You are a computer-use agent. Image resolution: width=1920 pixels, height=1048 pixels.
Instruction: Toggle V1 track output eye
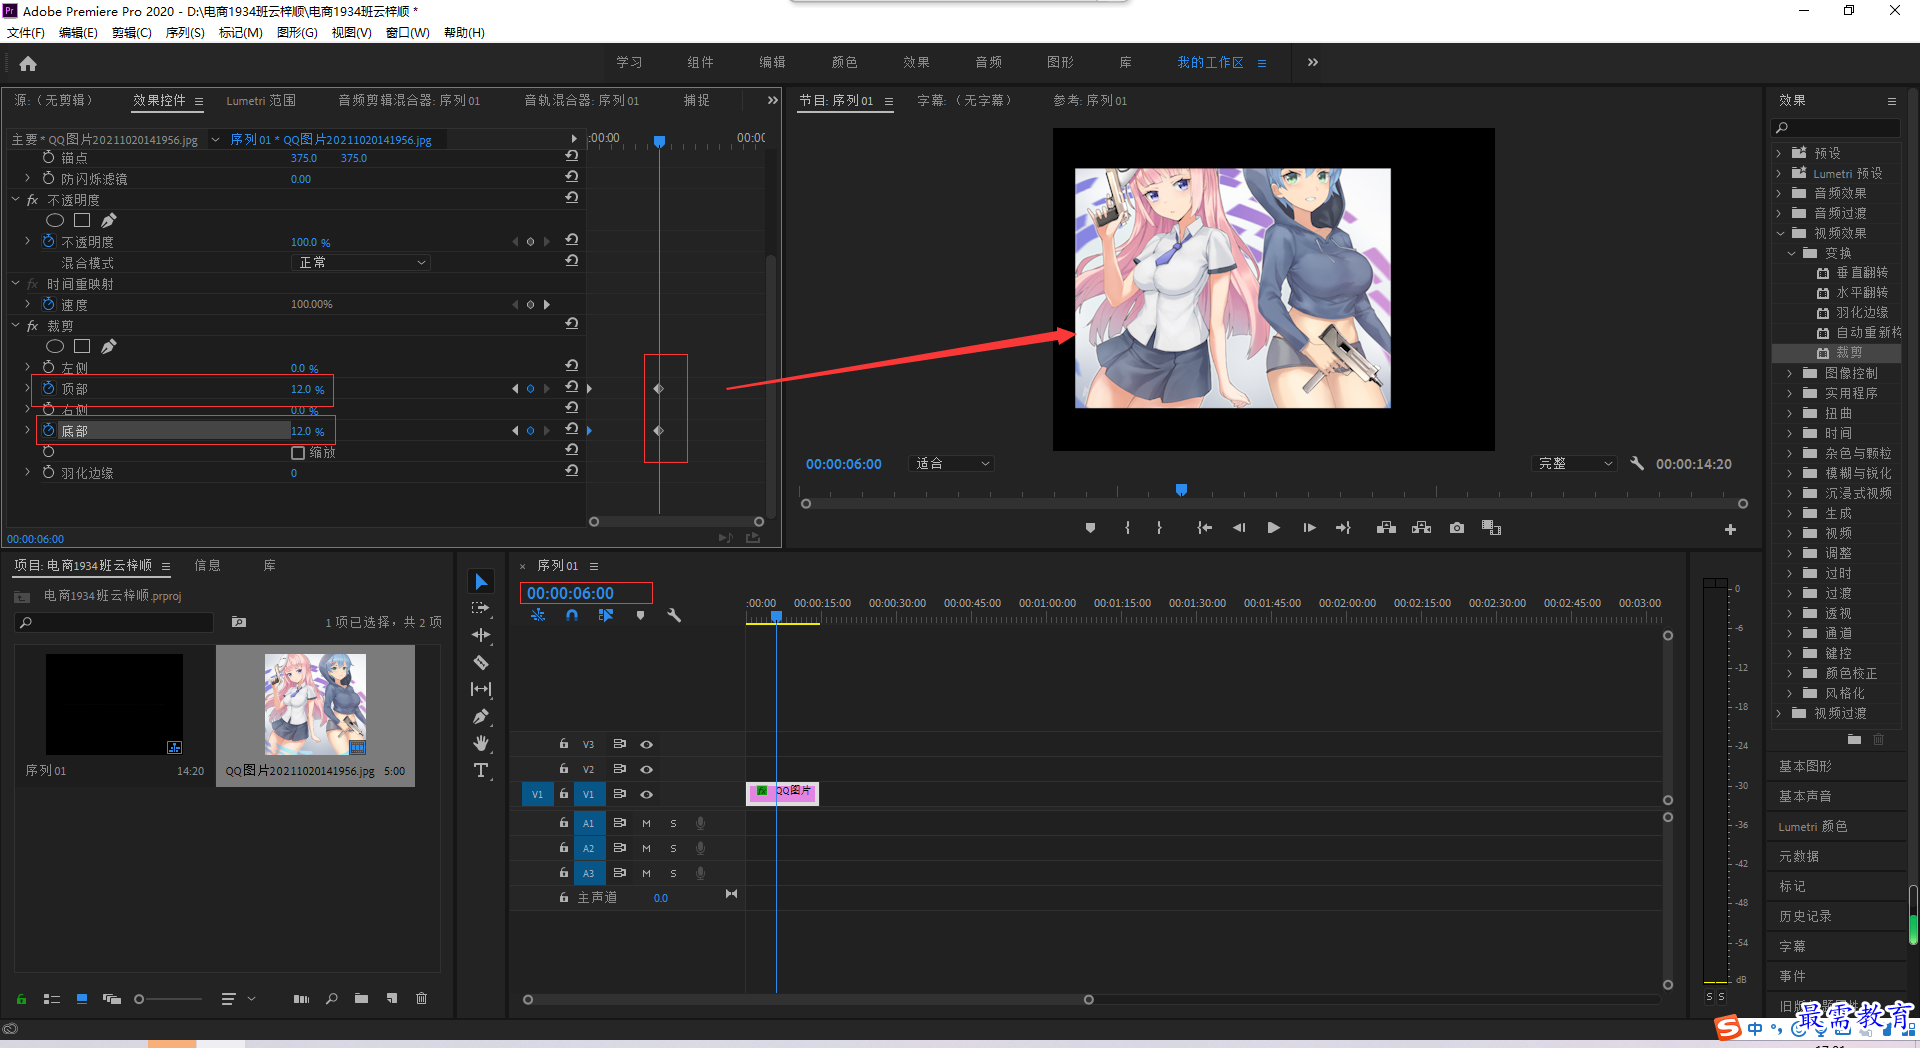coord(647,794)
